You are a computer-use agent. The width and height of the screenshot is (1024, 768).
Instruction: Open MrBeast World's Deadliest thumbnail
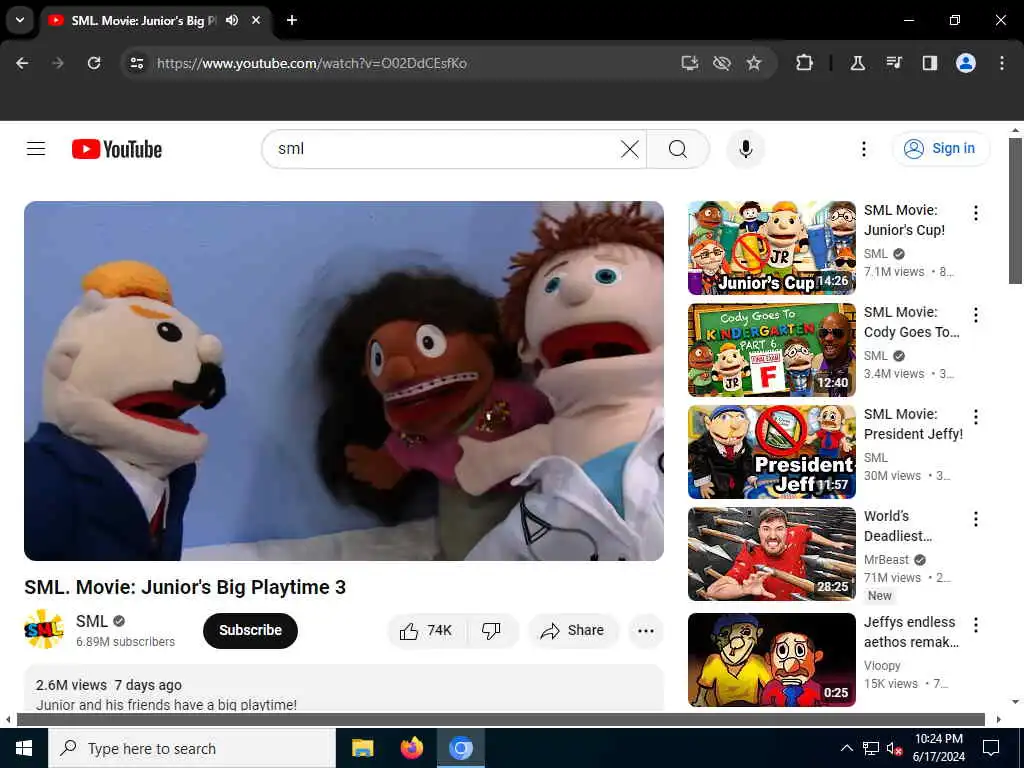(771, 554)
